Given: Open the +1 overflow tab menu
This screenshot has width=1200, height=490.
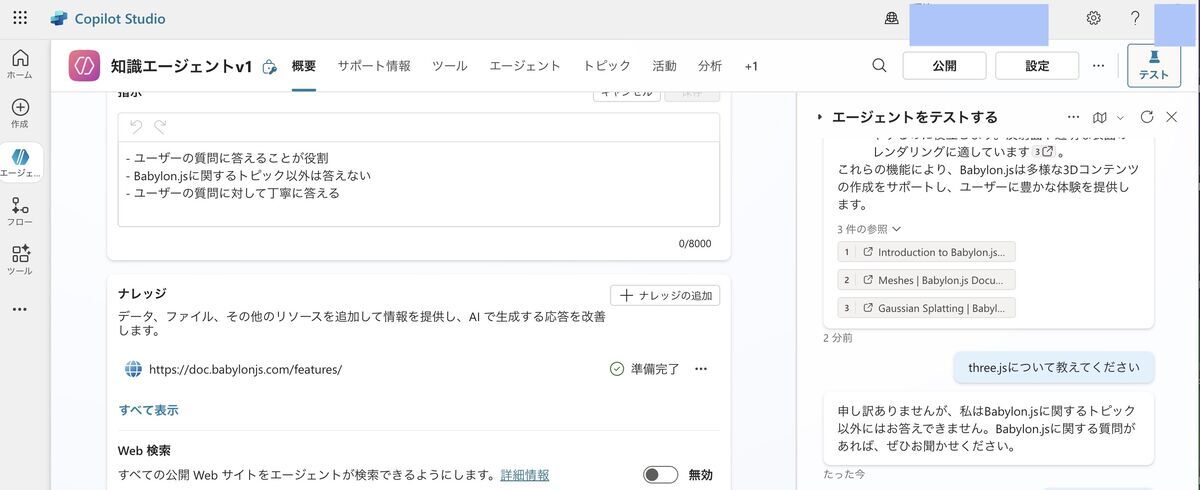Looking at the screenshot, I should 751,66.
